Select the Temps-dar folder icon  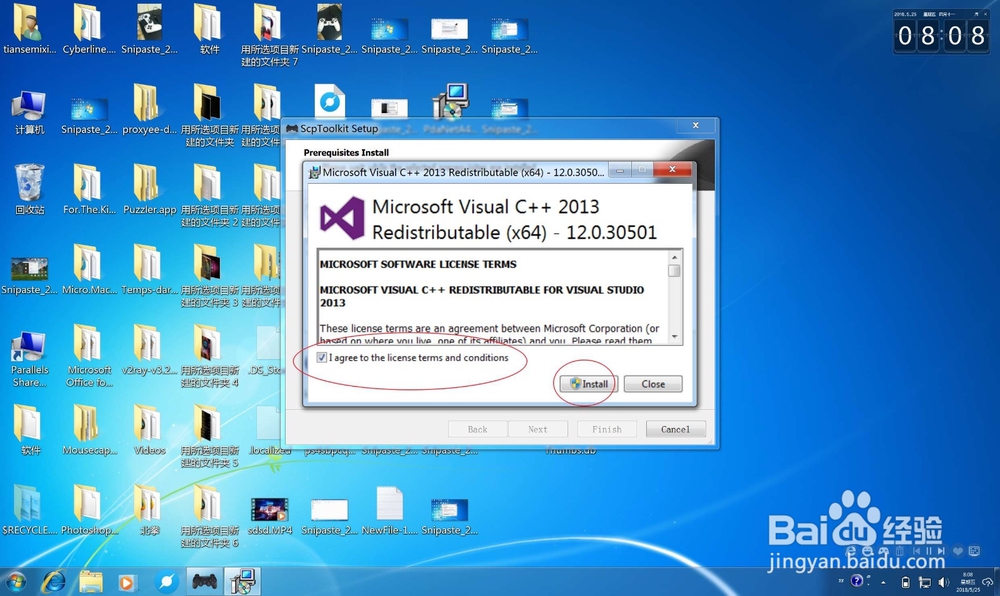pos(149,269)
